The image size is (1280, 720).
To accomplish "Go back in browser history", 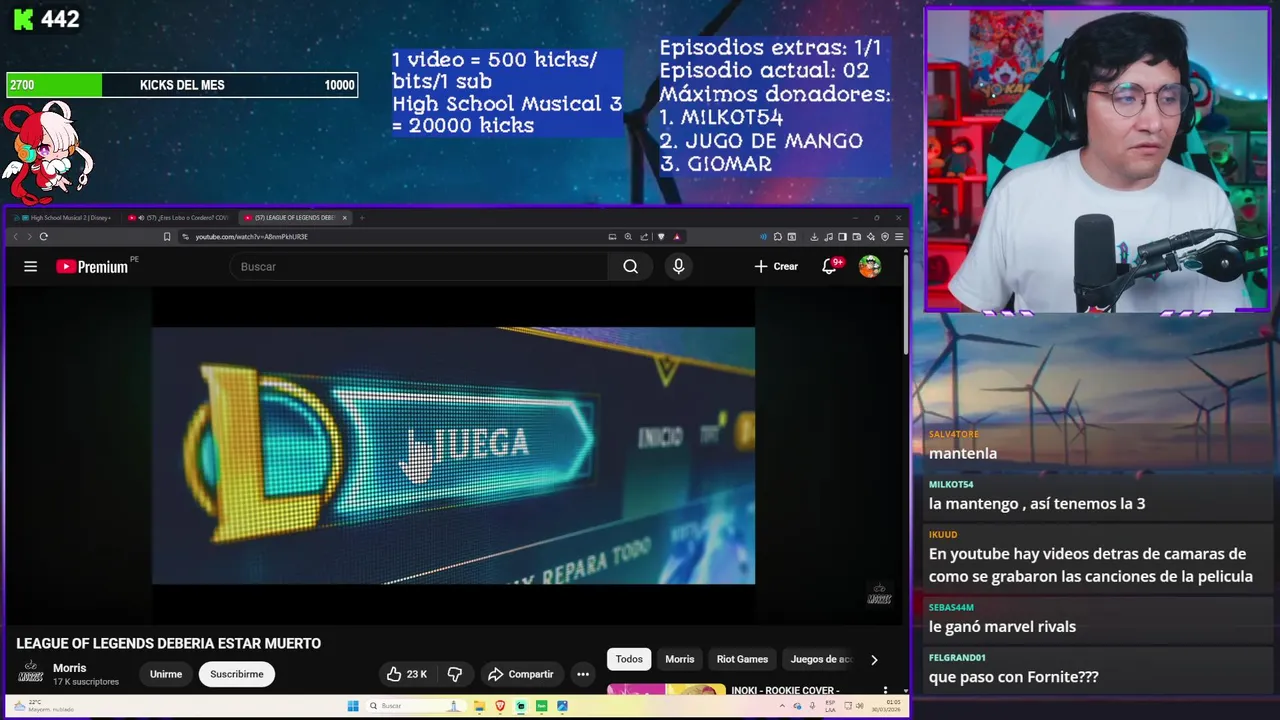I will click(x=15, y=237).
